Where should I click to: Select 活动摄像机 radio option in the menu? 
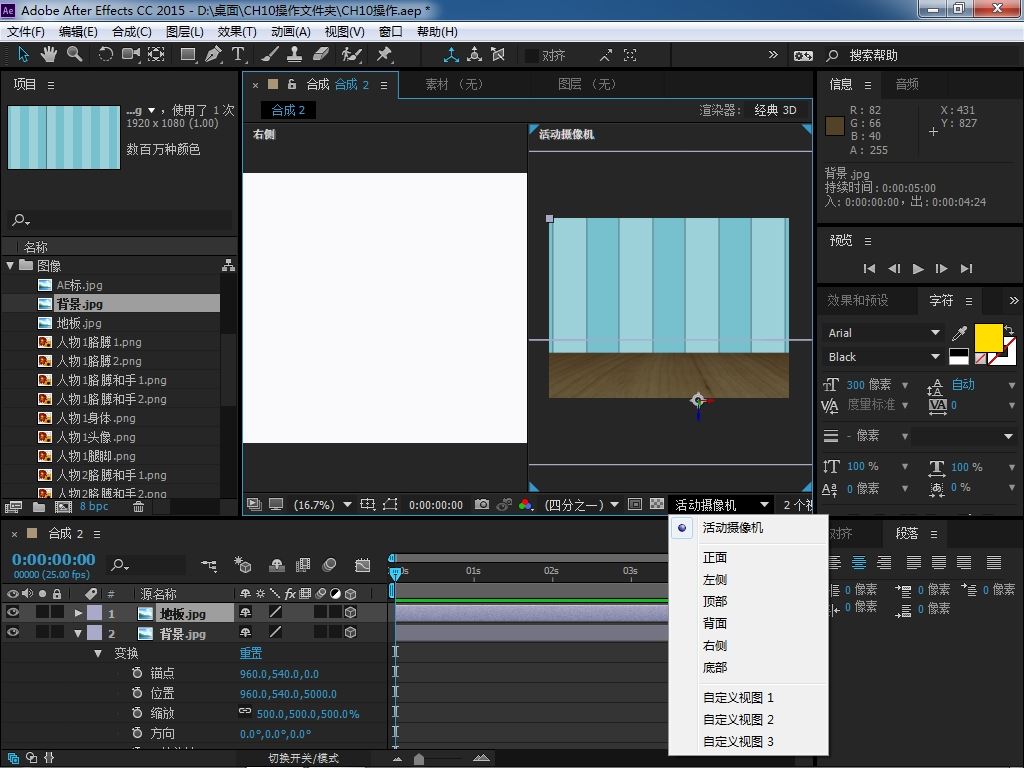coord(682,528)
